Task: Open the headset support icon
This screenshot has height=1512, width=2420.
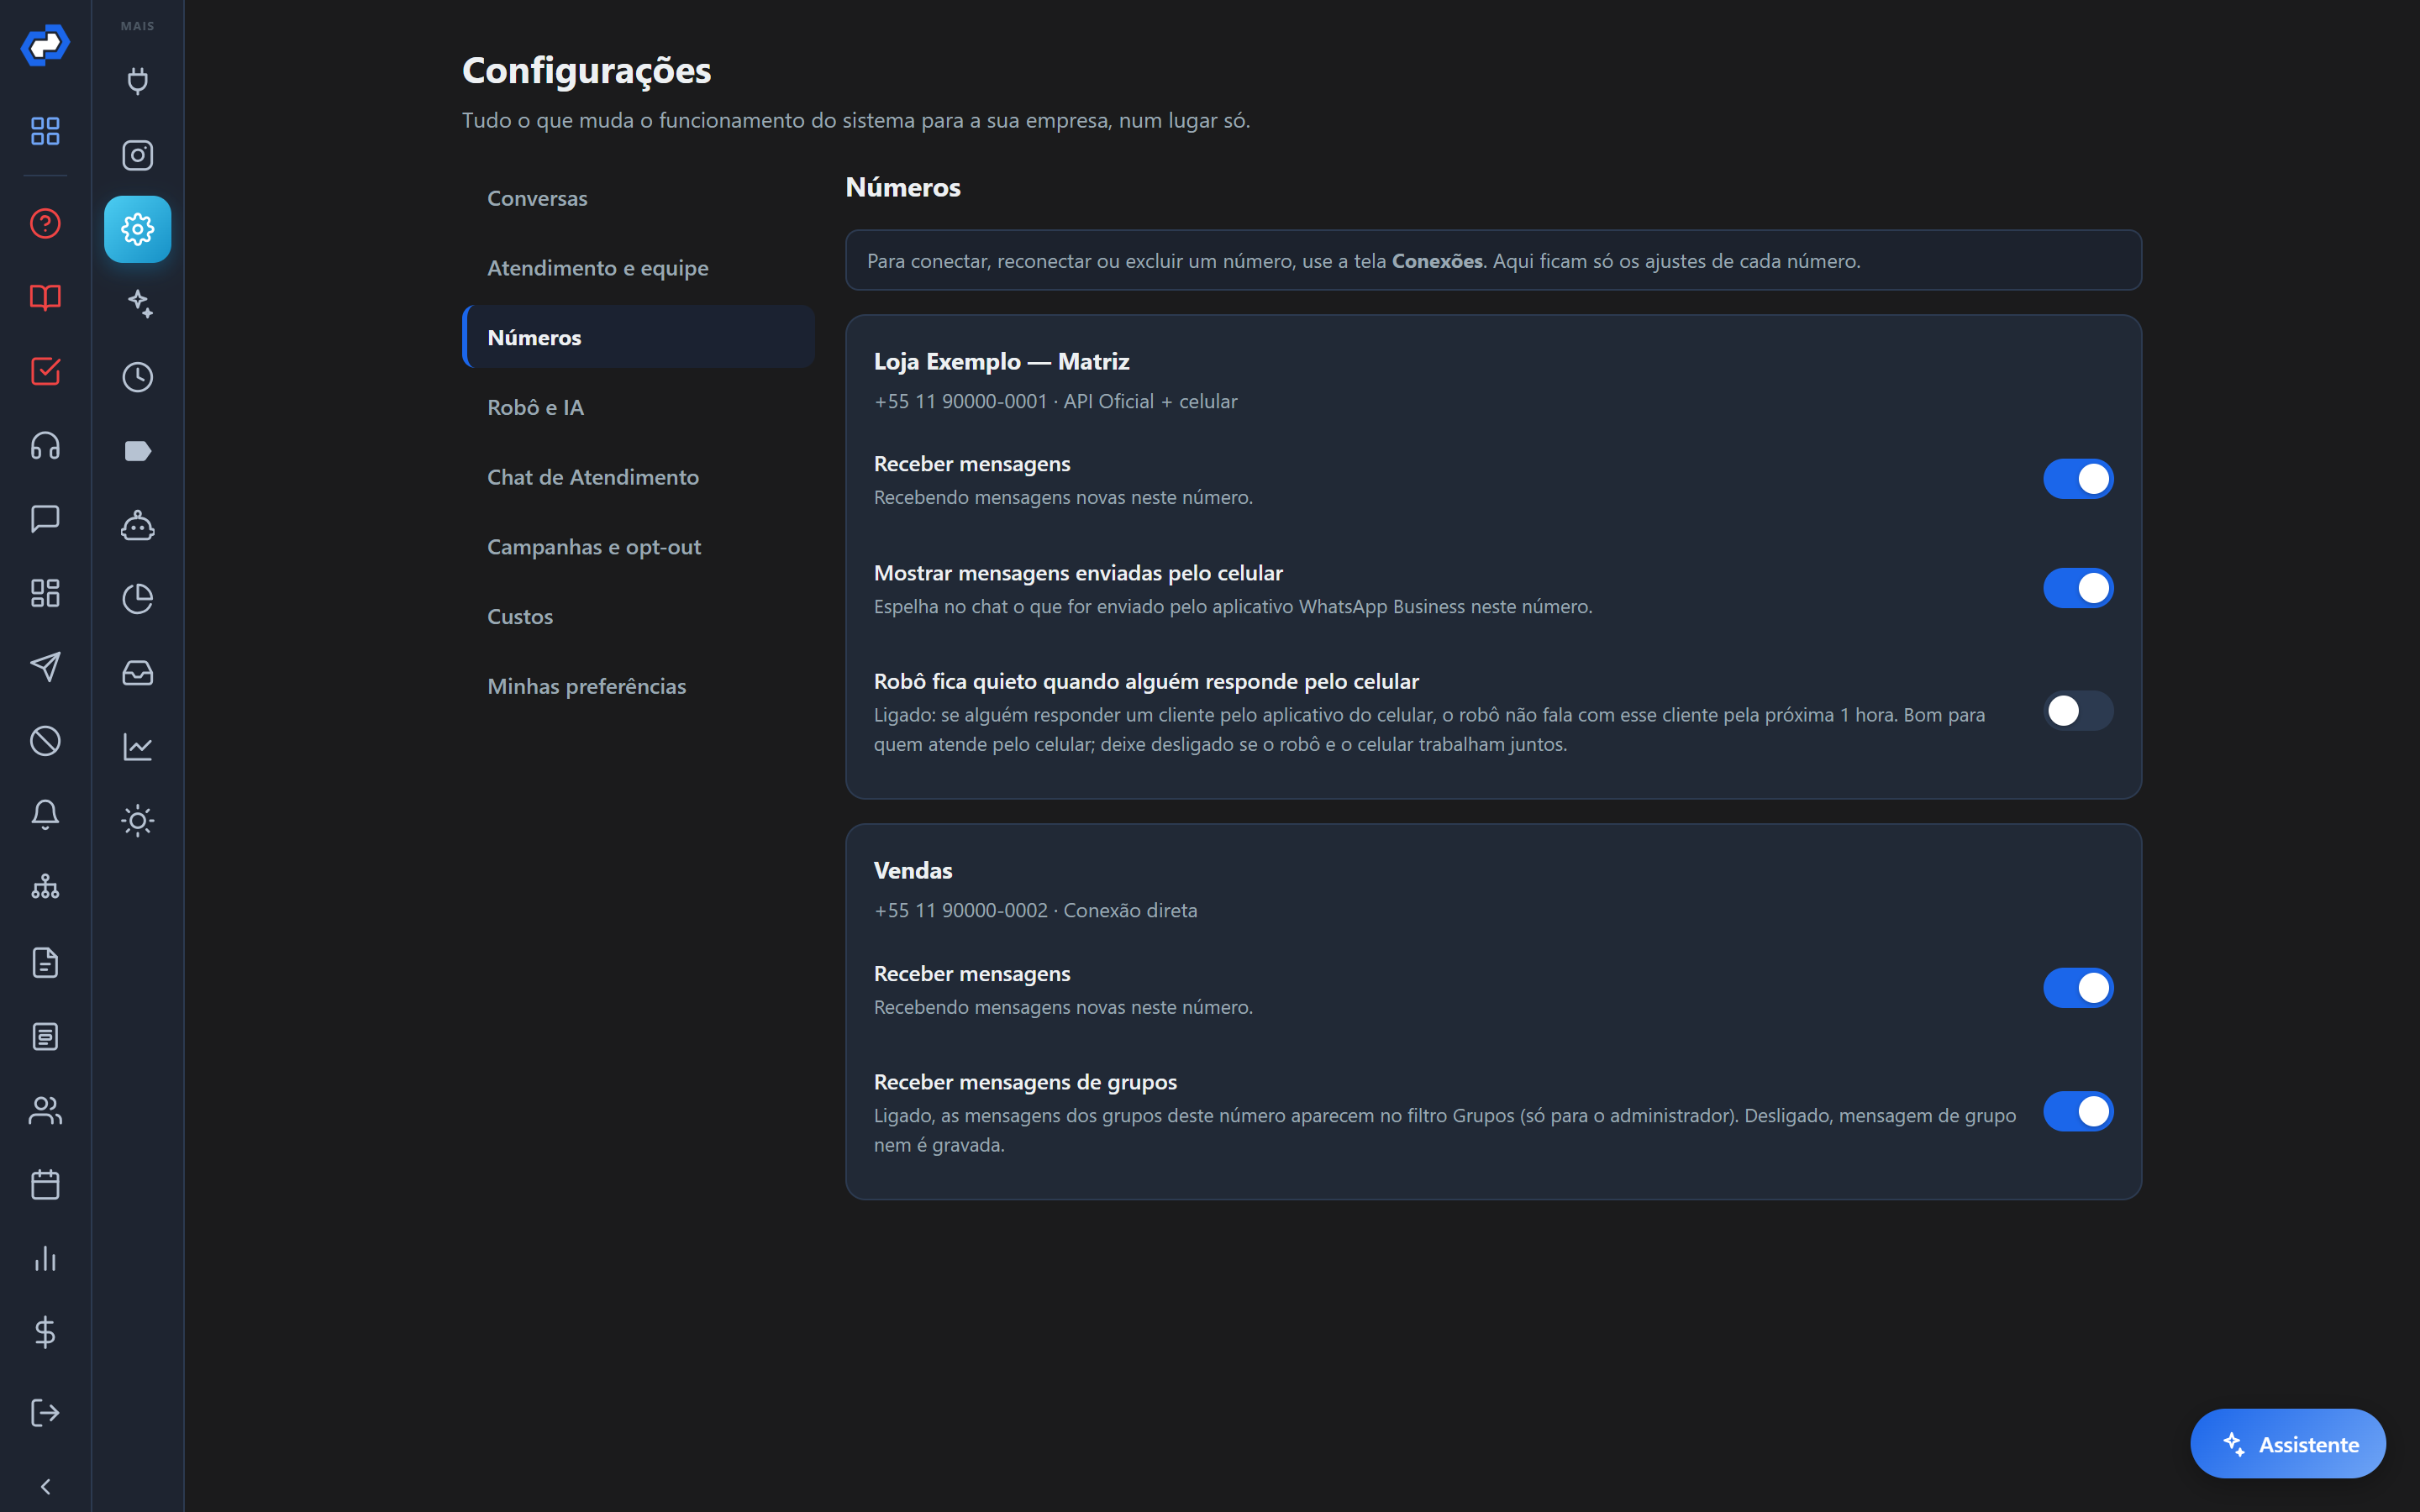Action: (45, 445)
